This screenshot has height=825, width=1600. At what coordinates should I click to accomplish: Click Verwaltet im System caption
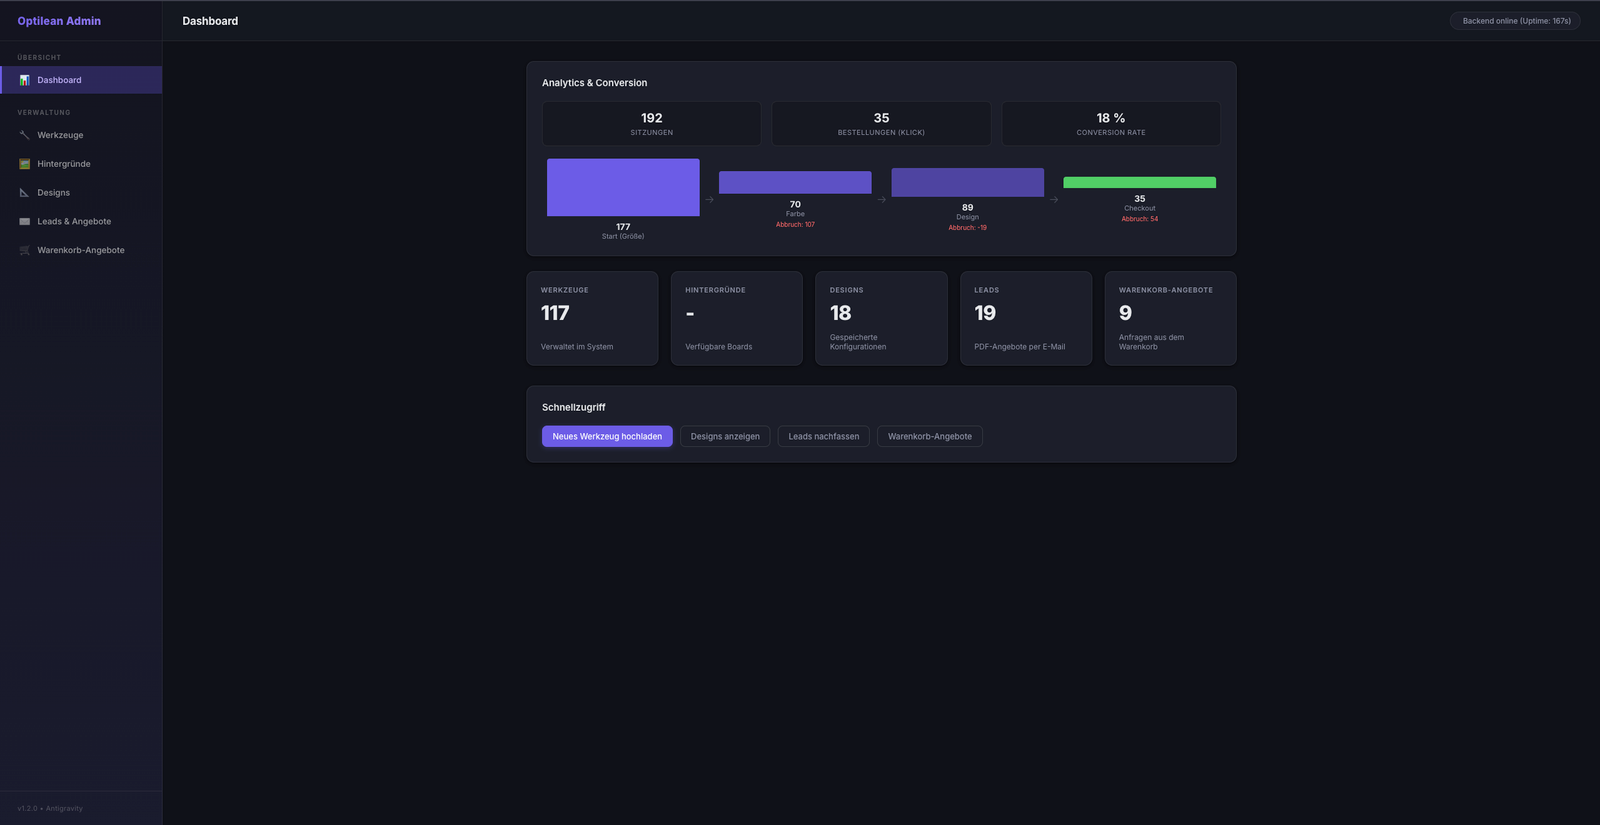click(x=577, y=347)
